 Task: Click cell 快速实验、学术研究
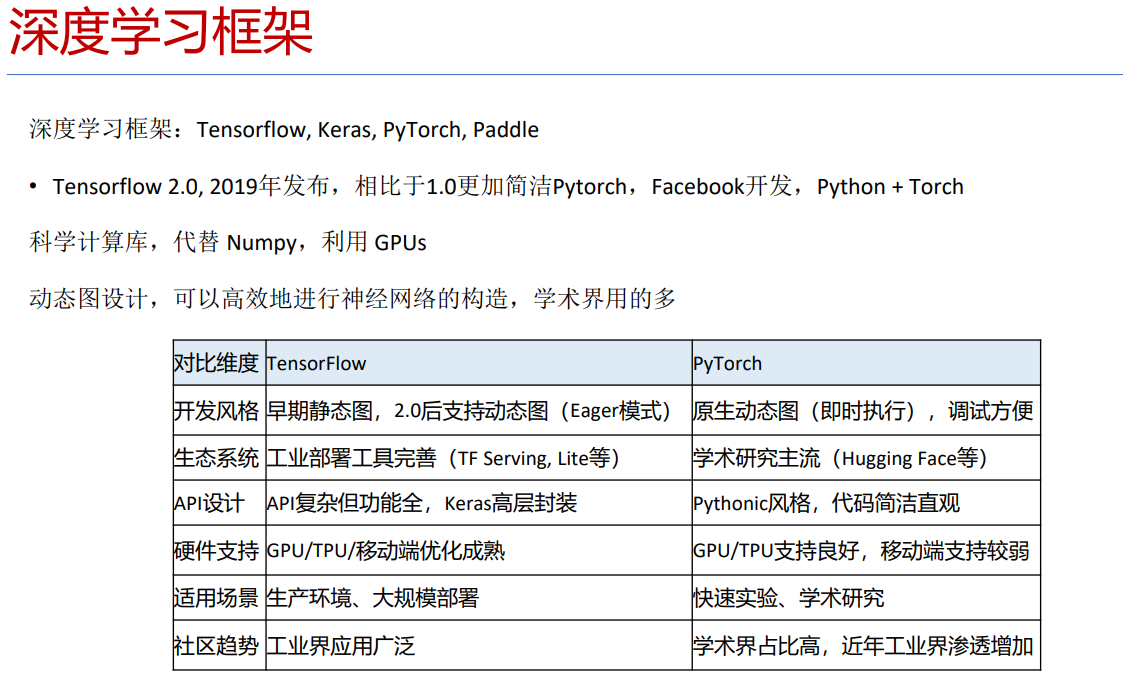click(x=866, y=598)
